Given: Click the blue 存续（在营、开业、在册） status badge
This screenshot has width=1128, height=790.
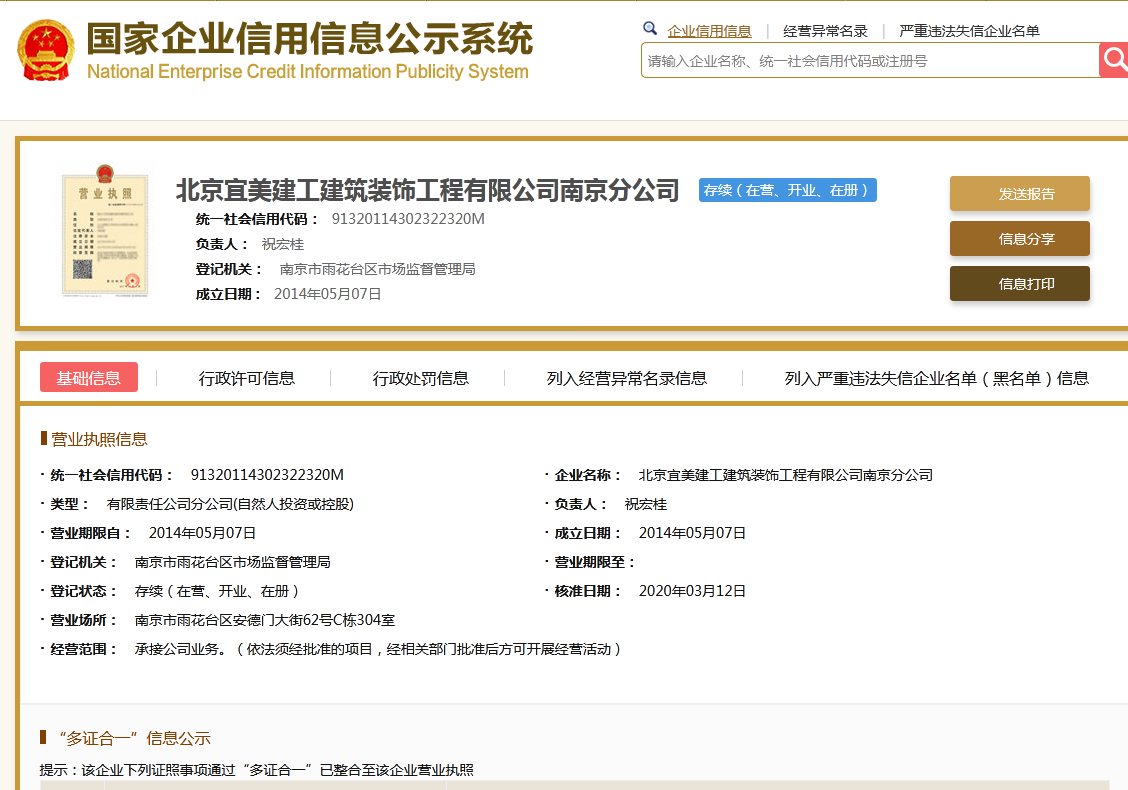Looking at the screenshot, I should click(x=788, y=190).
